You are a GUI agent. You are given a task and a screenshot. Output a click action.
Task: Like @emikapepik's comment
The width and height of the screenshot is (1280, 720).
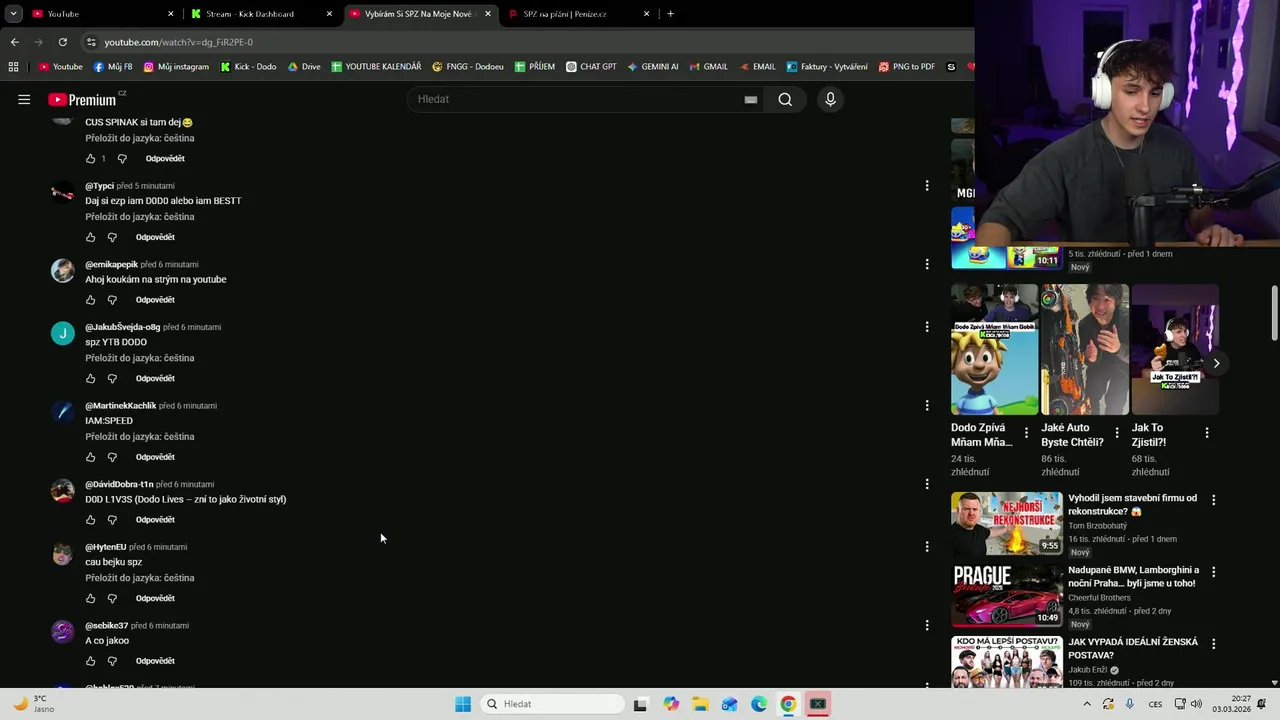point(91,300)
